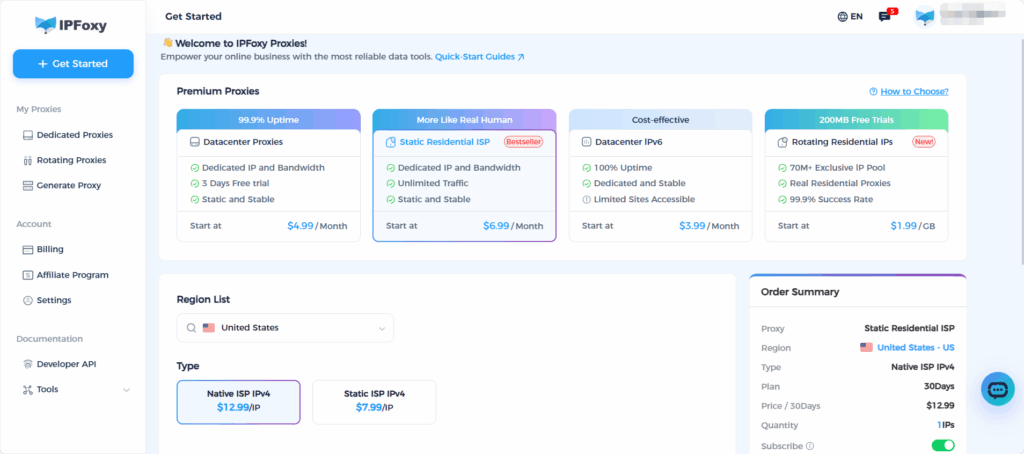Open Dedicated Proxies in sidebar
This screenshot has width=1024, height=454.
pyautogui.click(x=74, y=135)
